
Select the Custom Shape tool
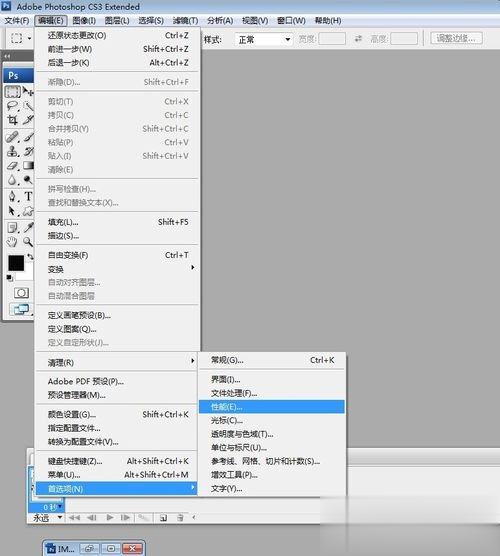(28, 211)
